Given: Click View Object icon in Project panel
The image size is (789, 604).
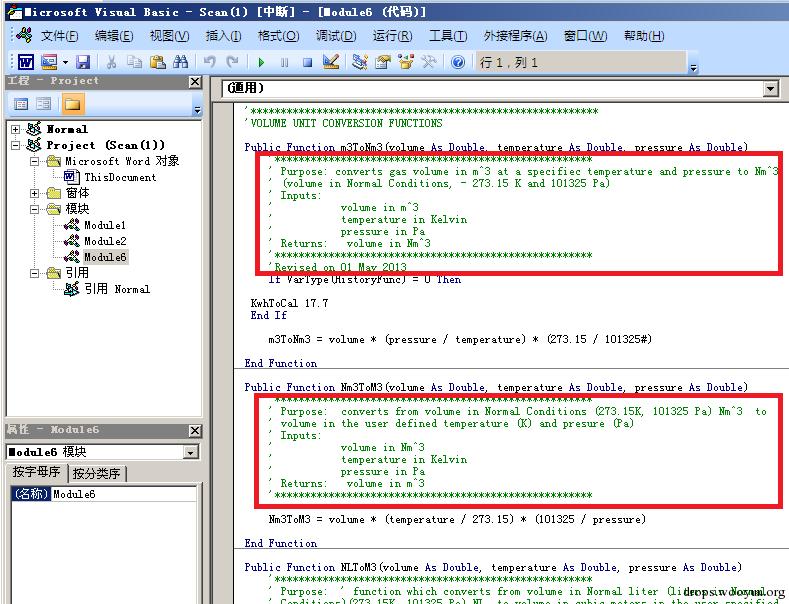Looking at the screenshot, I should click(x=44, y=104).
